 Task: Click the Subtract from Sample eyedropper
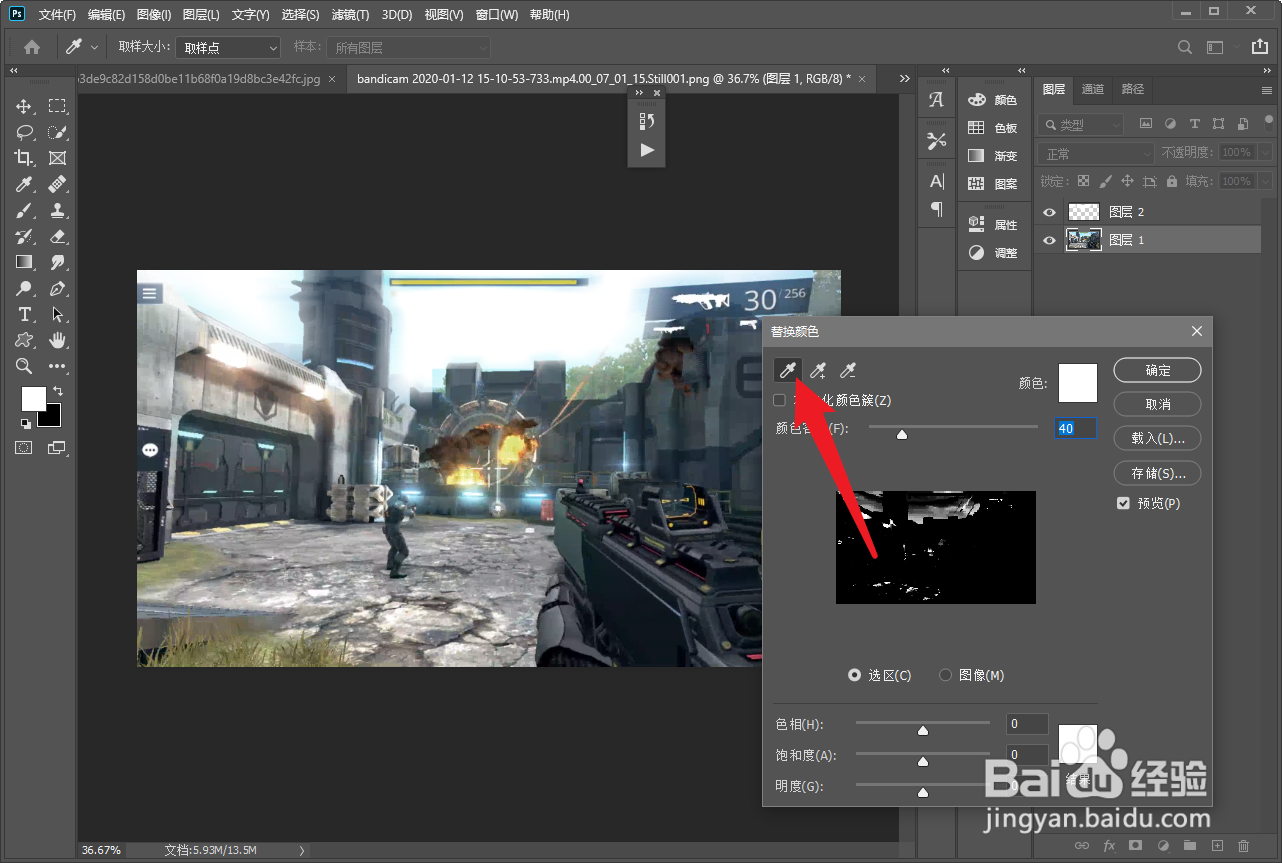[848, 372]
